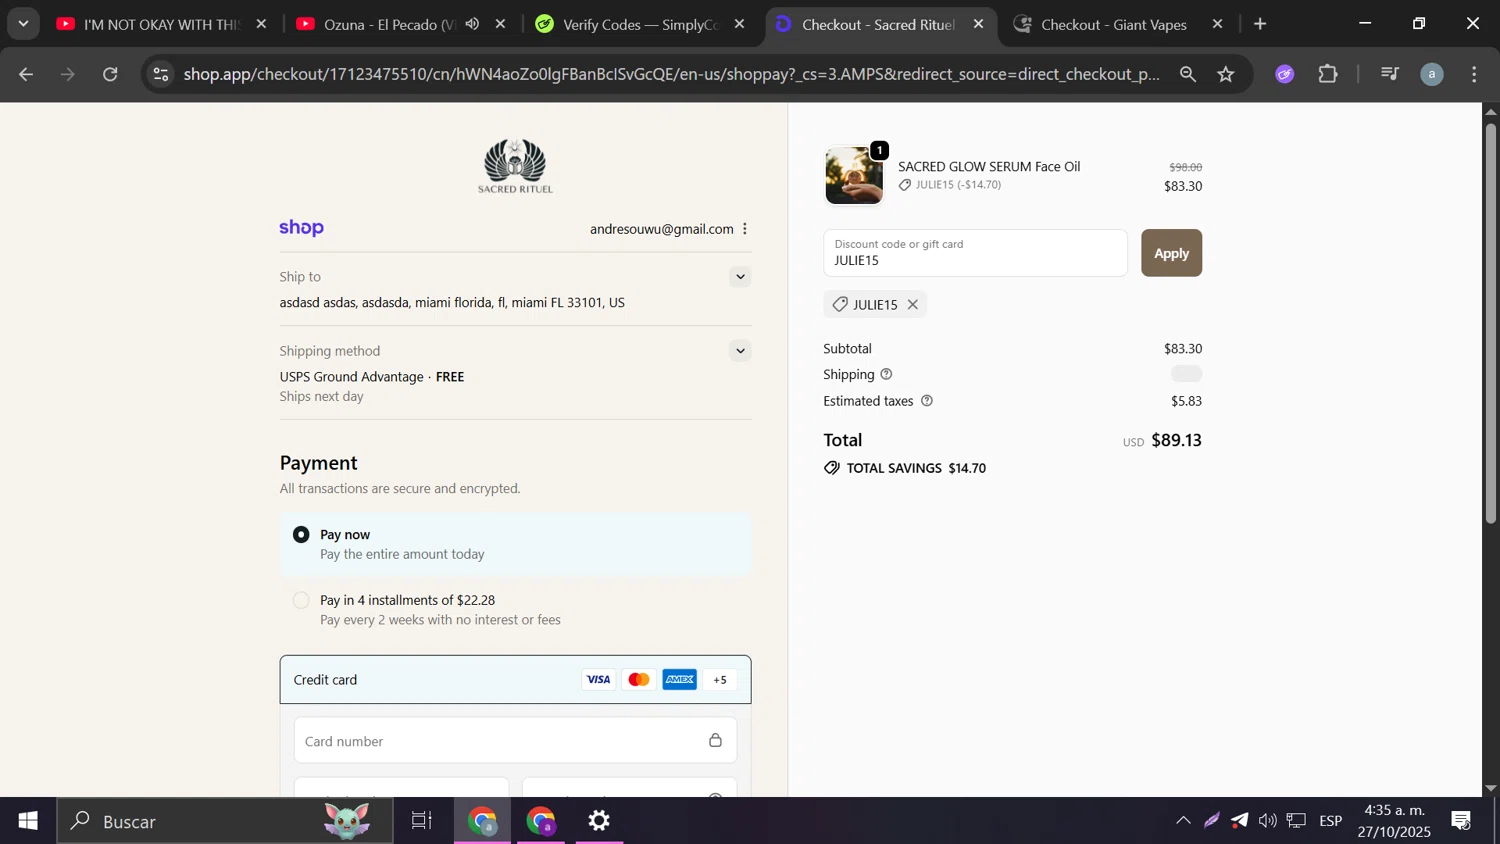The height and width of the screenshot is (844, 1500).
Task: Click the Card number input field
Action: (515, 741)
